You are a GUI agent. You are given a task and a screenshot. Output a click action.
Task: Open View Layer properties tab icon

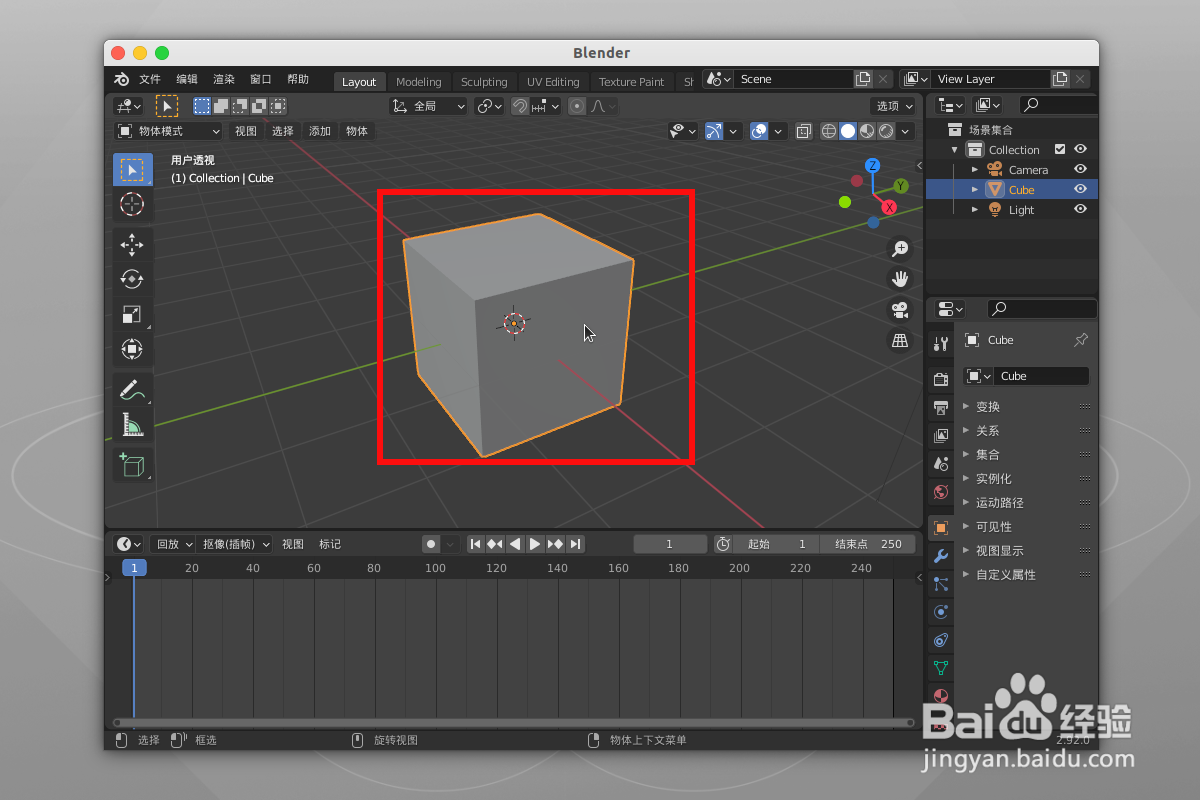940,436
